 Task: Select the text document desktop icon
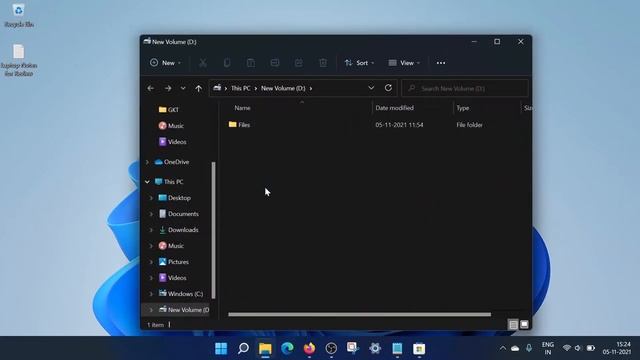click(19, 60)
